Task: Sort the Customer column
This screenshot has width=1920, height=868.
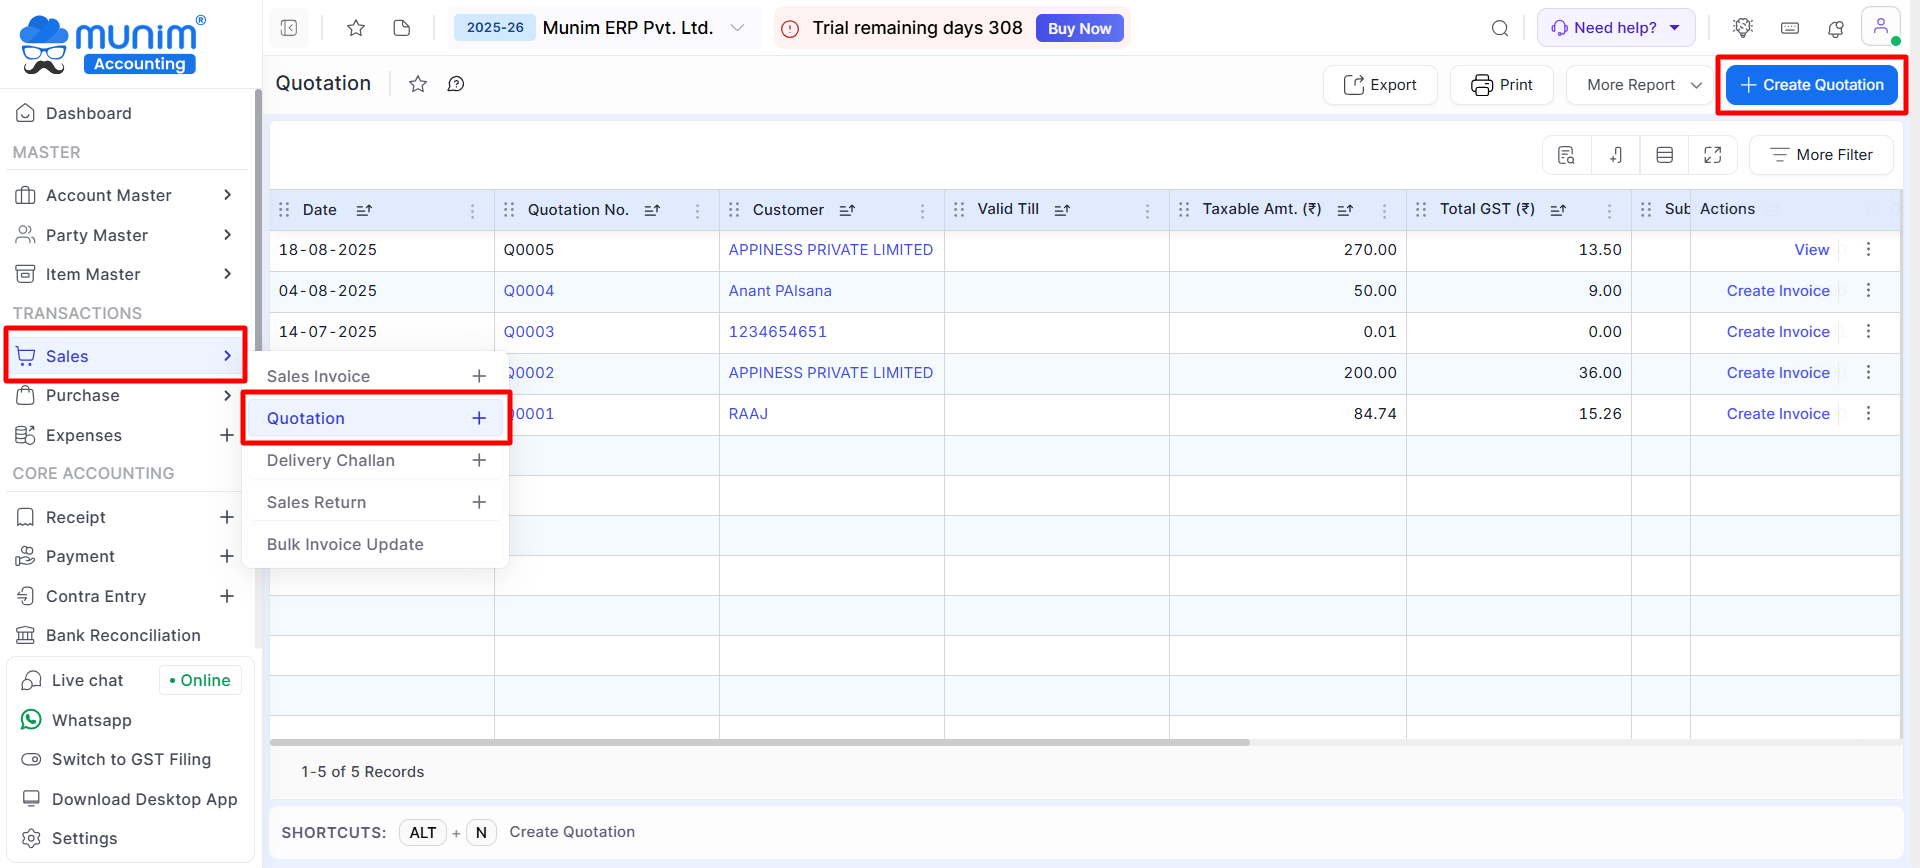Action: pyautogui.click(x=847, y=210)
